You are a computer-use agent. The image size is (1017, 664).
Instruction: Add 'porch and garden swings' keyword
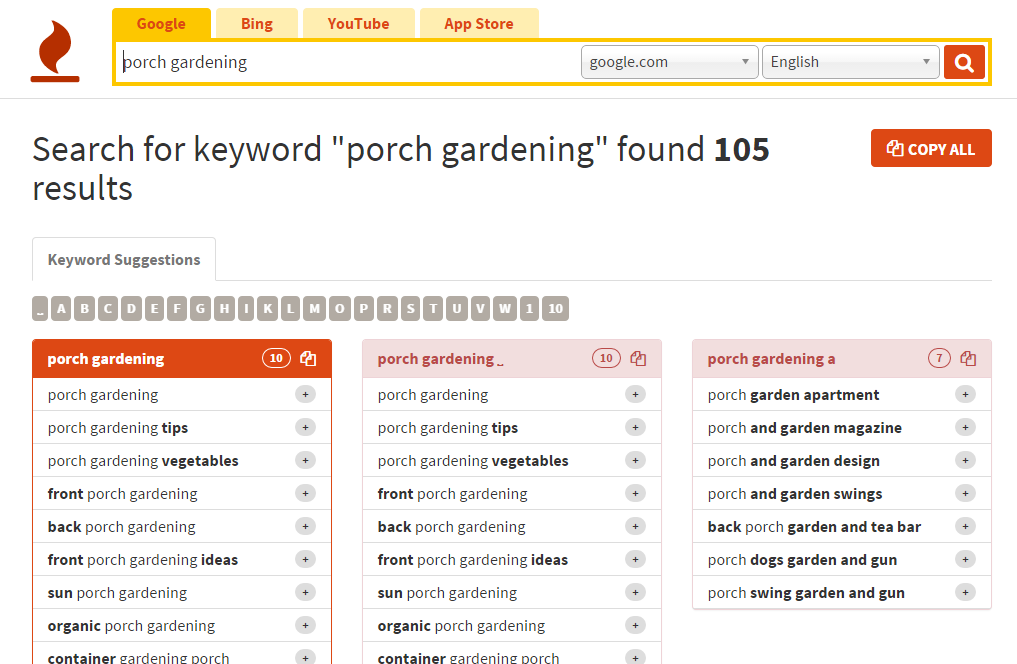click(966, 493)
